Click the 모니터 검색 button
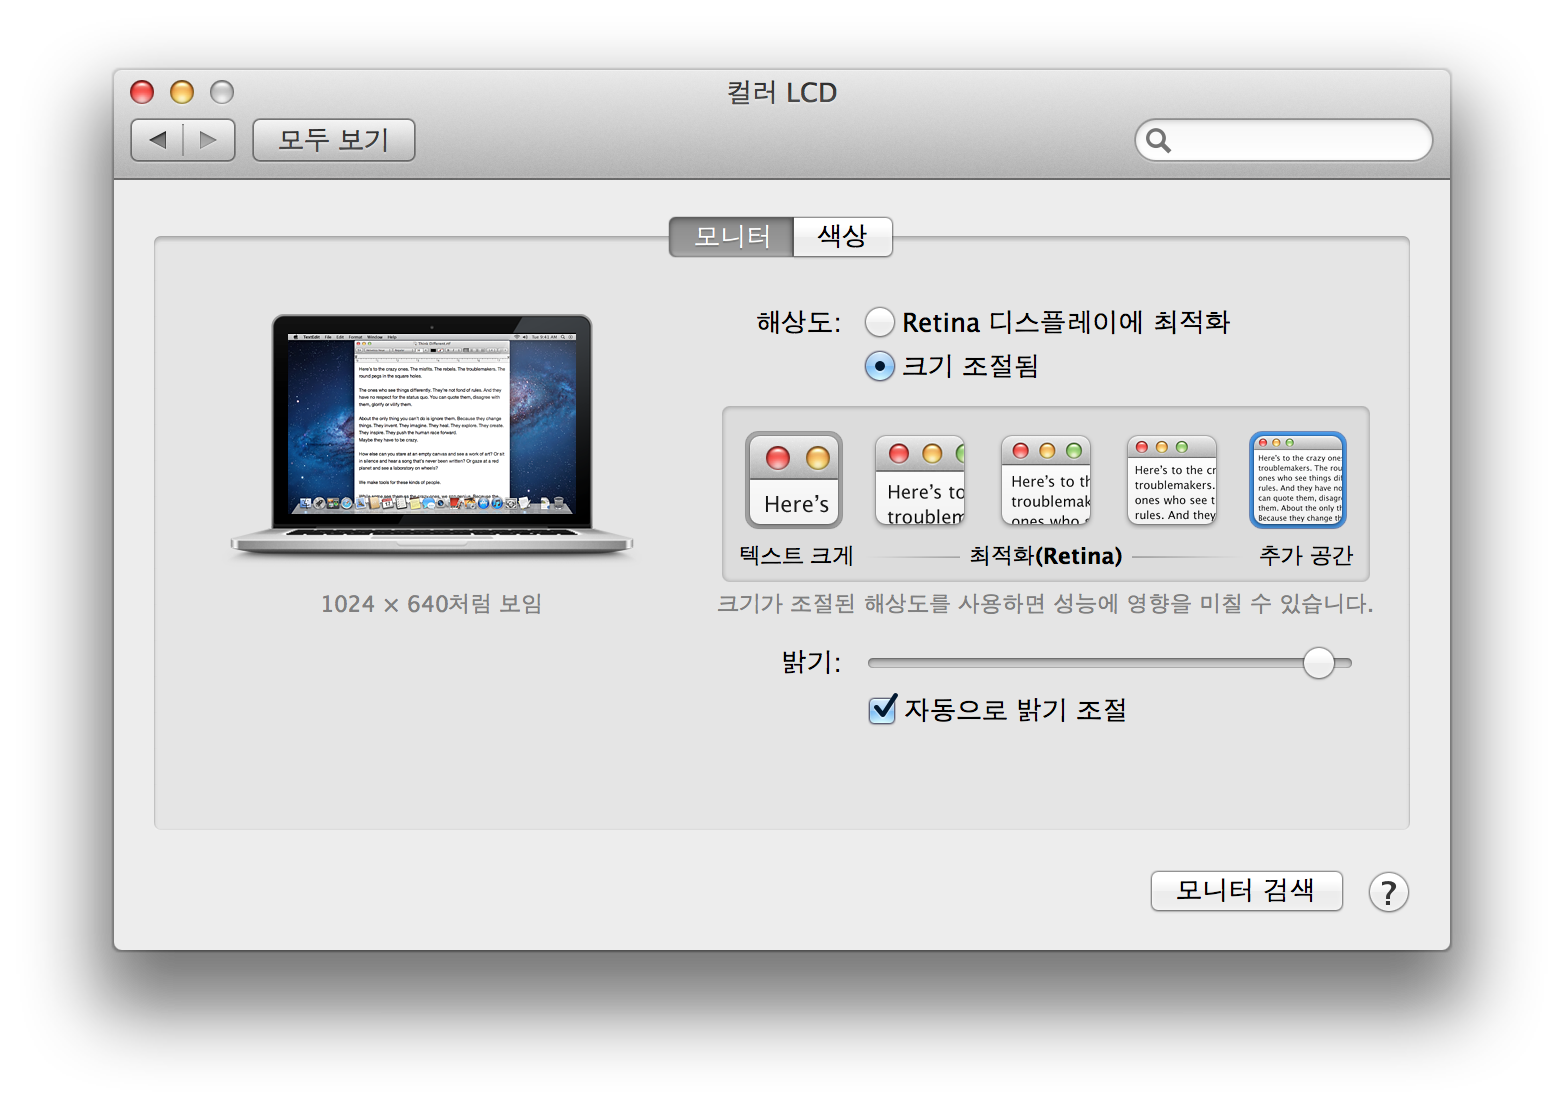 tap(1246, 891)
